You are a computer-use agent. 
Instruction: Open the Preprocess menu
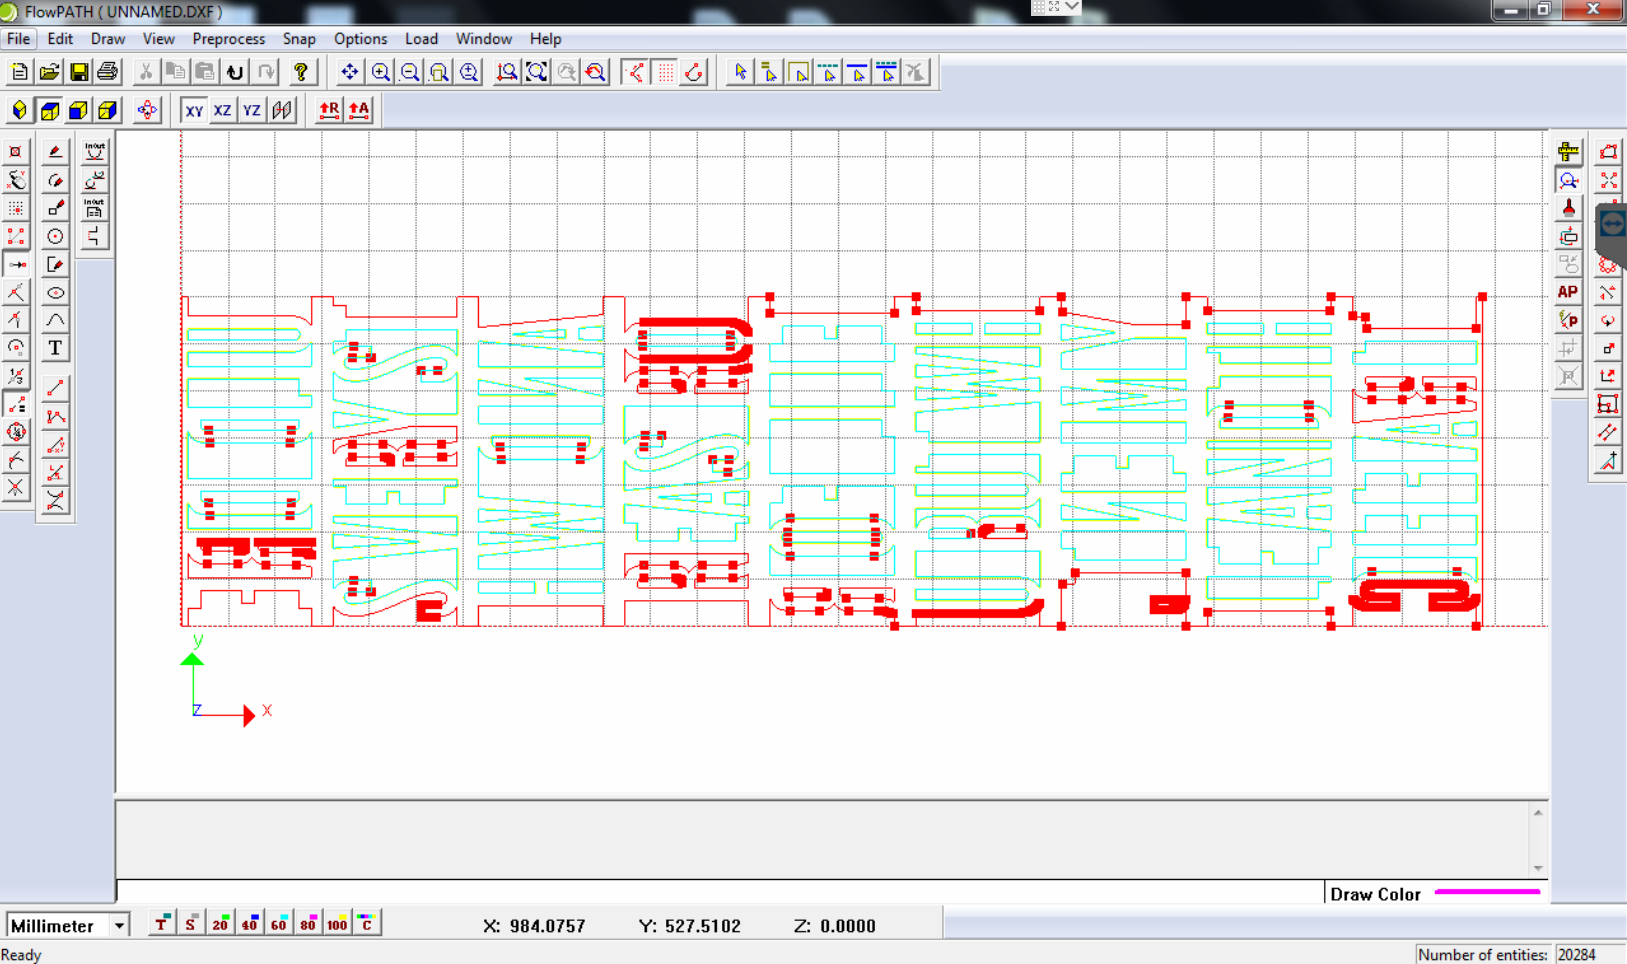pyautogui.click(x=229, y=39)
